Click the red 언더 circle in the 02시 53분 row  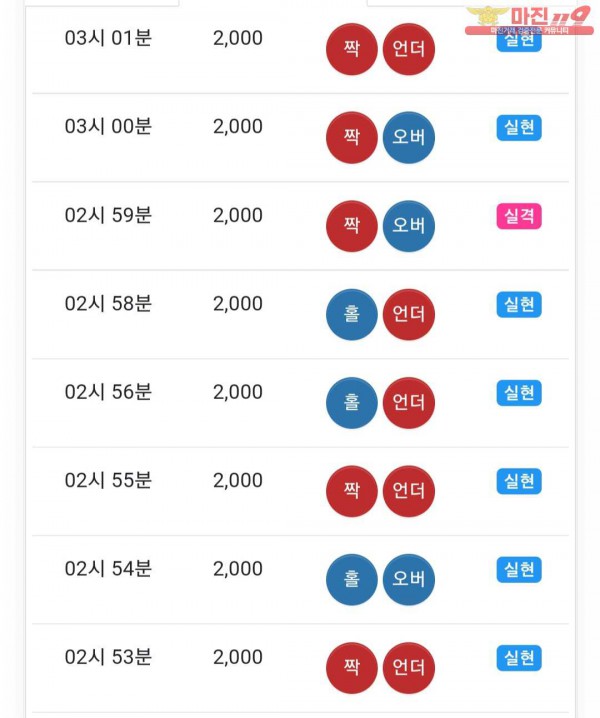click(x=409, y=668)
